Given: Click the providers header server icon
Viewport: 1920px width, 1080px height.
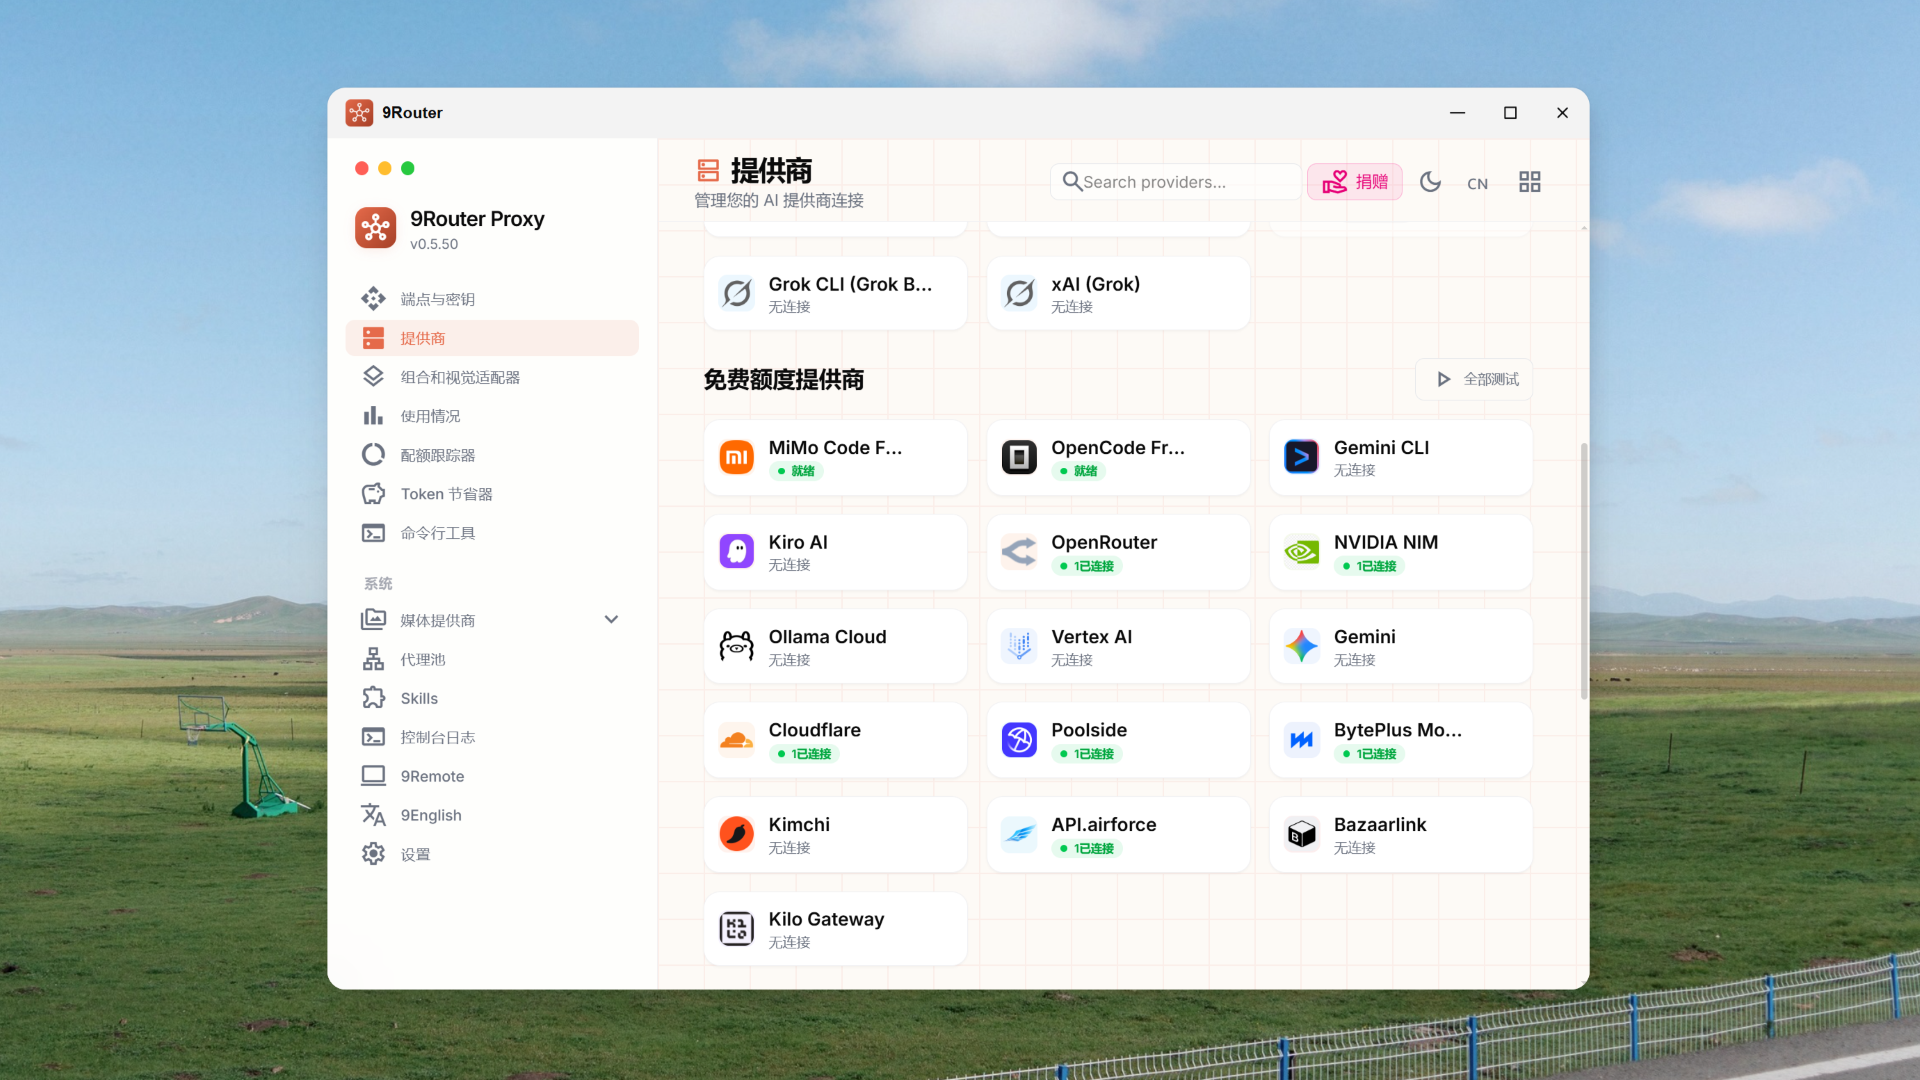Looking at the screenshot, I should coord(709,171).
